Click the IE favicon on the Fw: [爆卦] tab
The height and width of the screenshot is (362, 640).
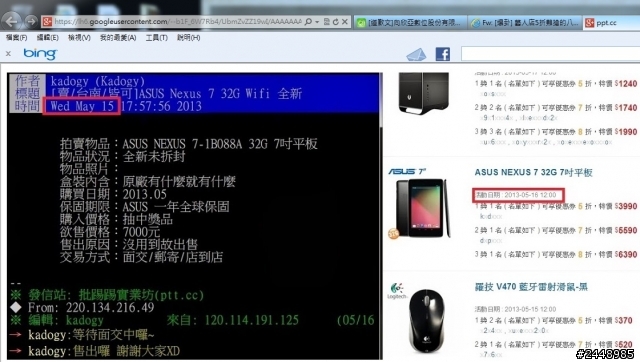click(x=476, y=23)
